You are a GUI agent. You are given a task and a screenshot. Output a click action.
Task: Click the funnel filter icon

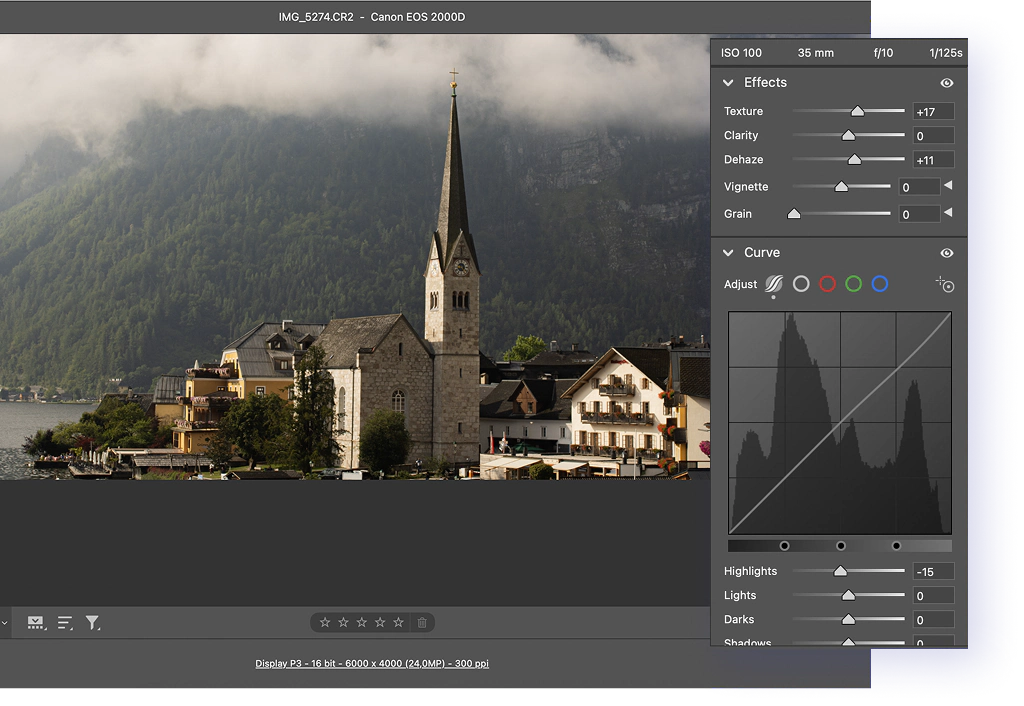(93, 623)
